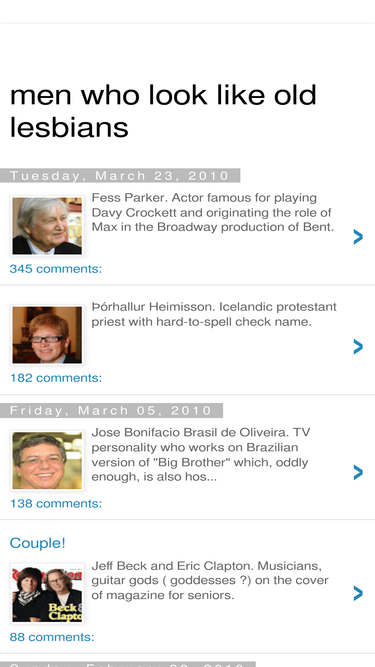
Task: Open the 345 comments link
Action: [x=56, y=269]
